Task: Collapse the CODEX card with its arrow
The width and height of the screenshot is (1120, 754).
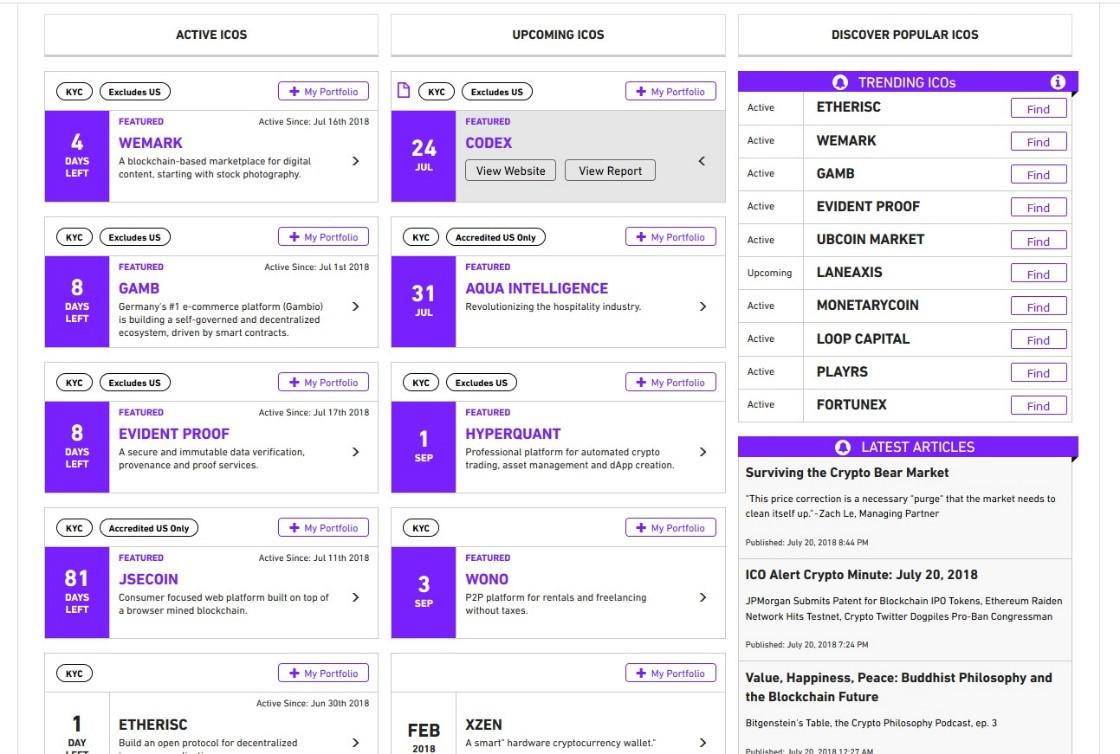Action: coord(701,161)
